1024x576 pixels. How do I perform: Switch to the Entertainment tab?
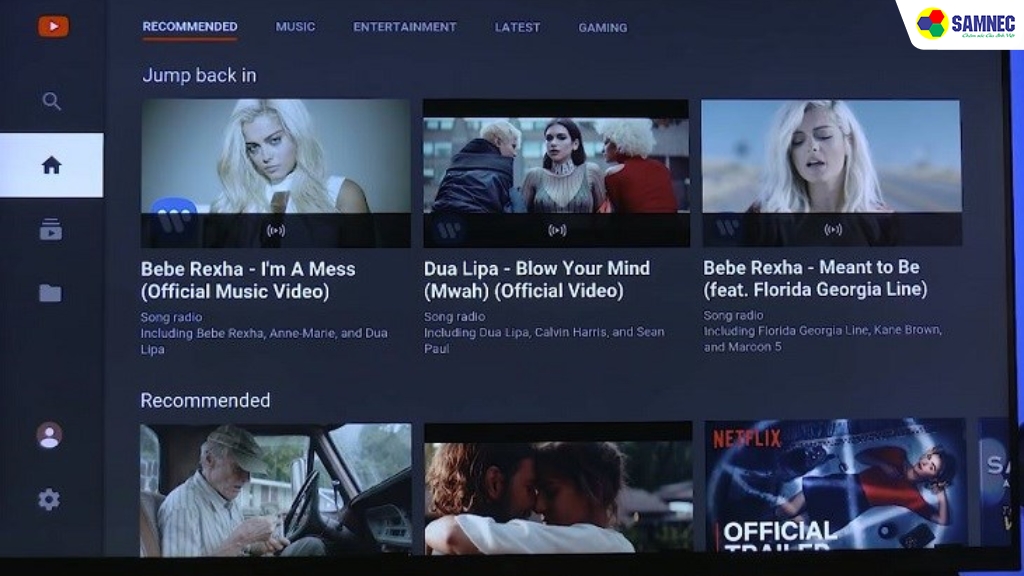click(404, 27)
